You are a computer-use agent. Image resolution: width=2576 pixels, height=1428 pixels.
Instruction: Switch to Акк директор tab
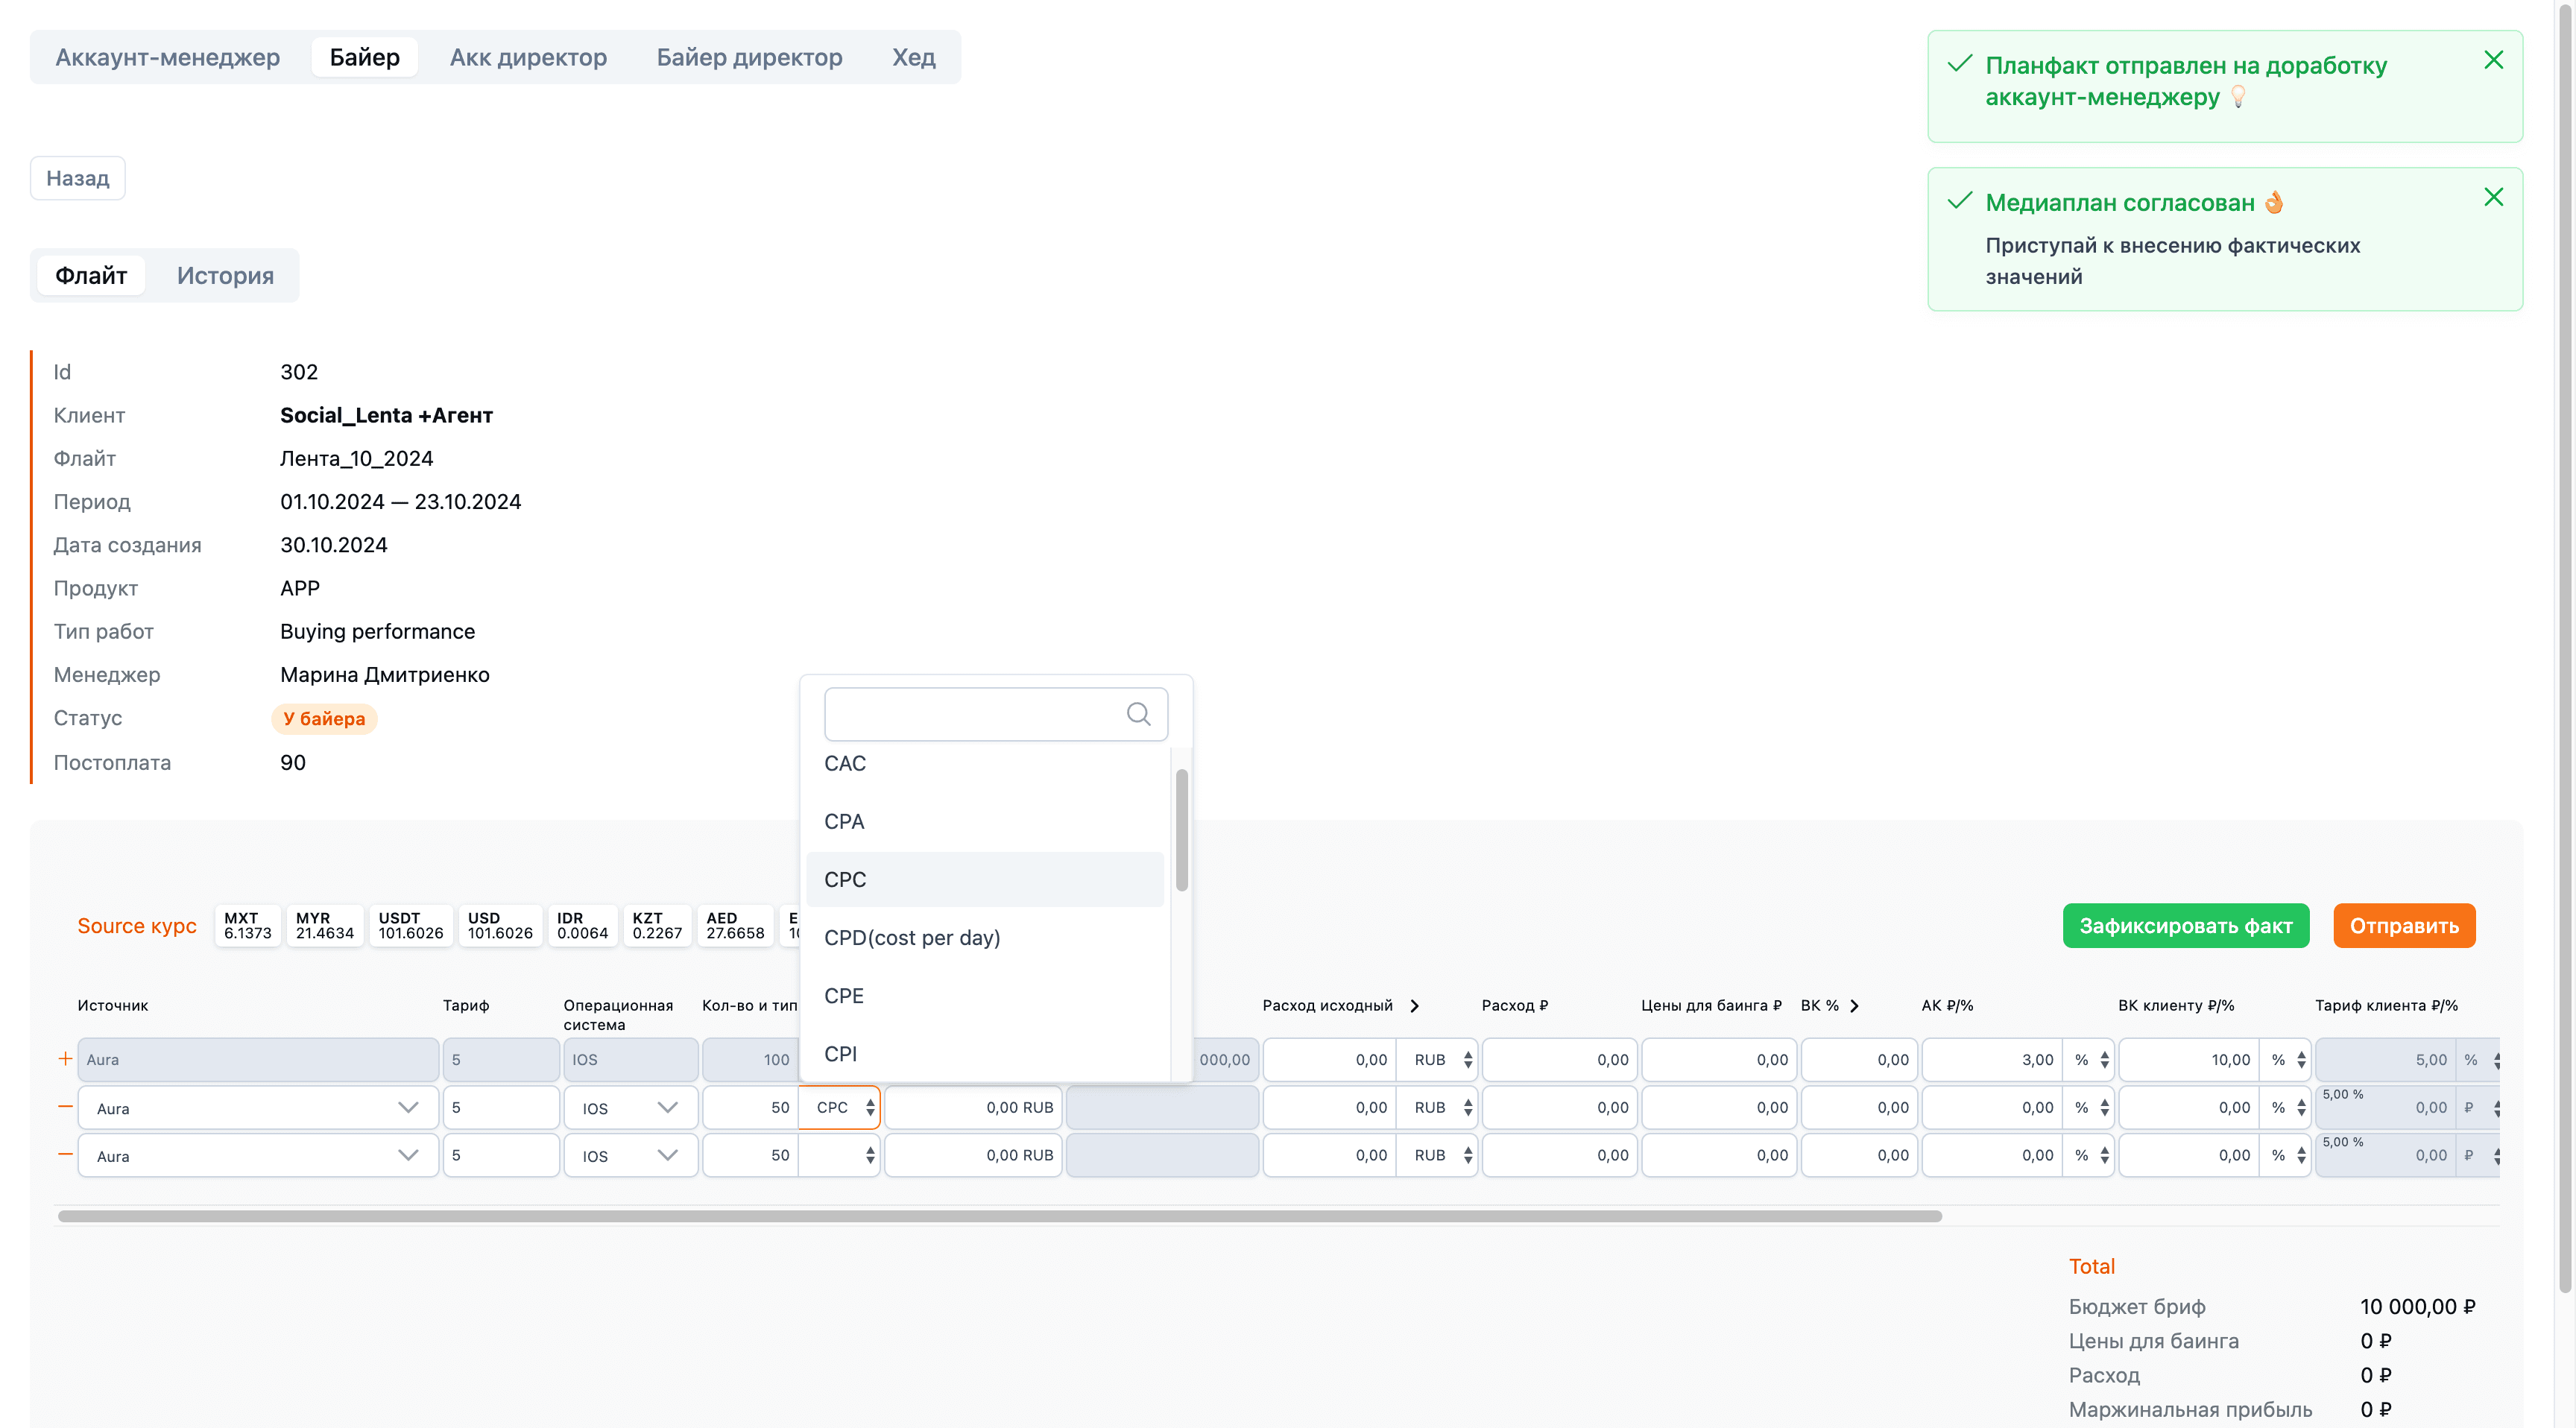(x=528, y=57)
